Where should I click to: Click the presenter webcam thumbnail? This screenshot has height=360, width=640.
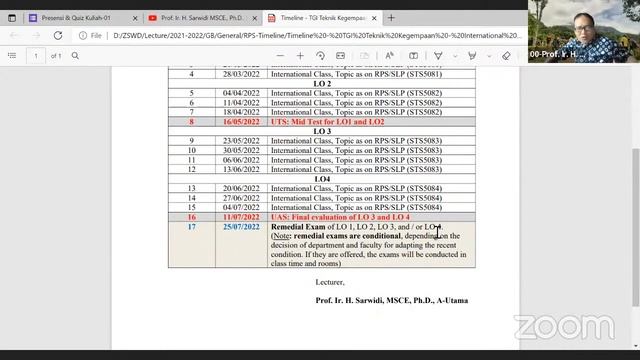(584, 31)
